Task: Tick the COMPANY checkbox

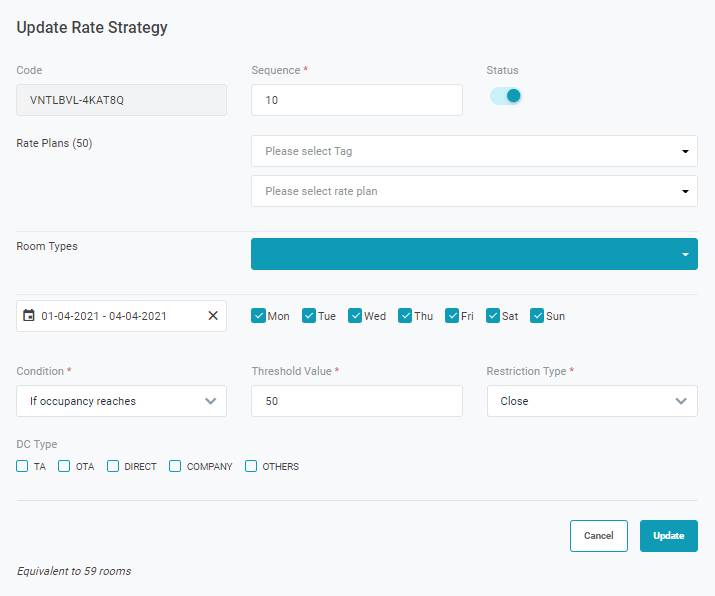Action: 175,466
